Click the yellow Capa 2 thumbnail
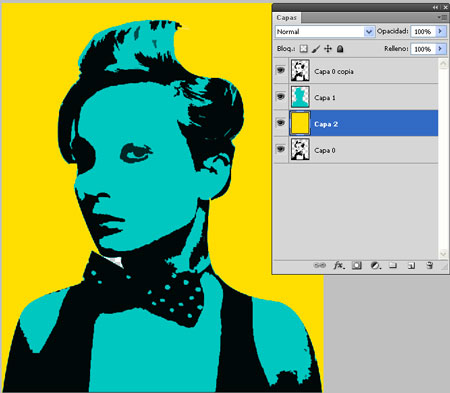Viewport: 450px width, 393px height. point(300,123)
